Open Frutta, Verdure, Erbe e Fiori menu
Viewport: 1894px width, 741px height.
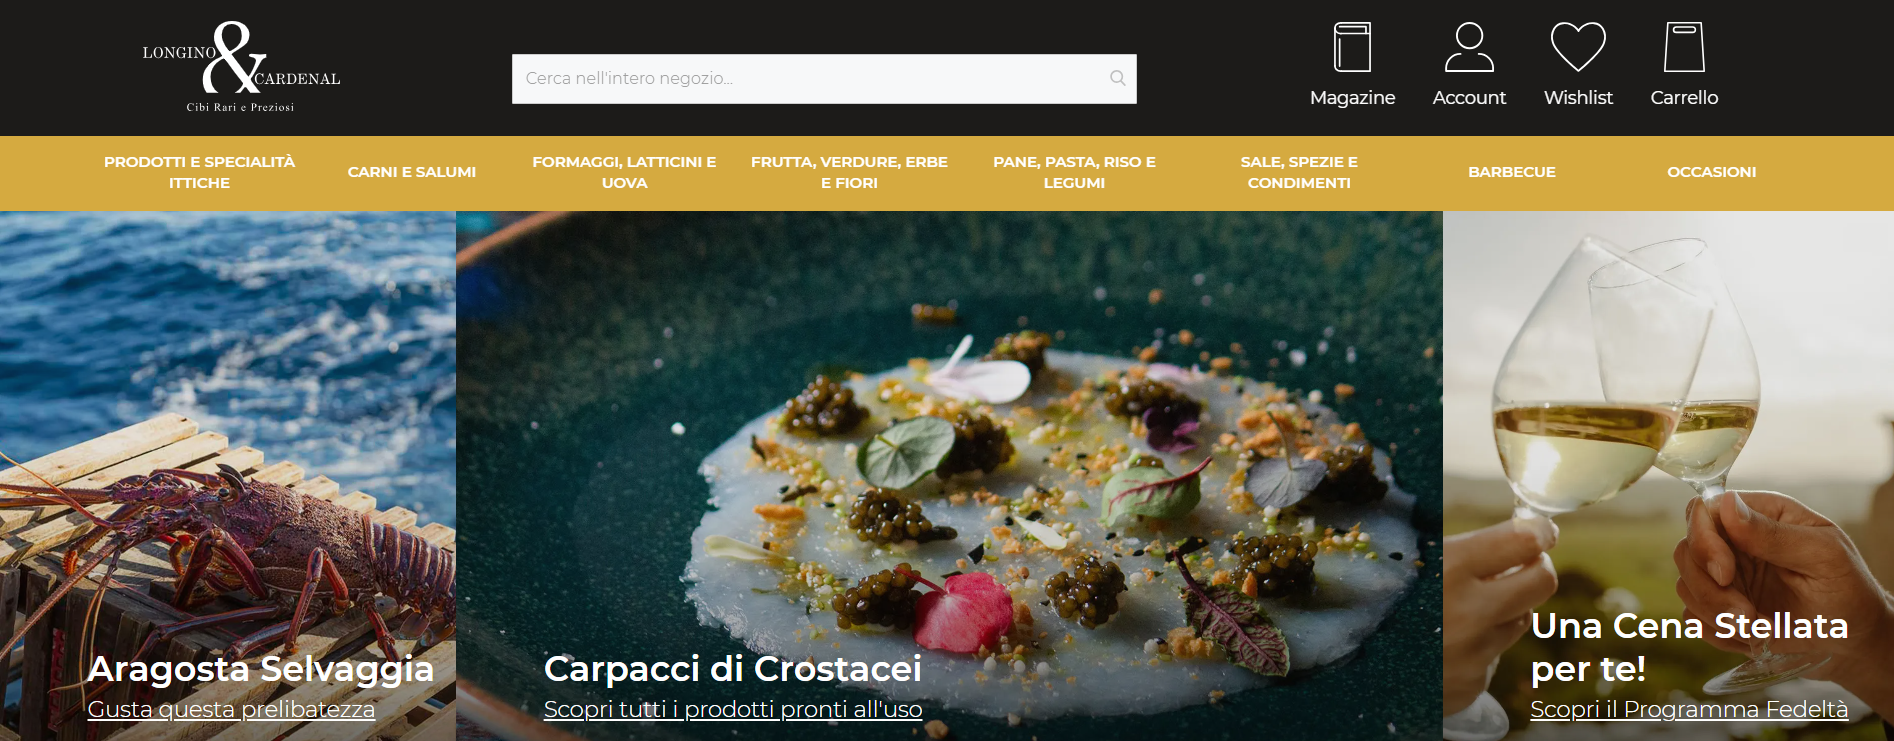[849, 172]
